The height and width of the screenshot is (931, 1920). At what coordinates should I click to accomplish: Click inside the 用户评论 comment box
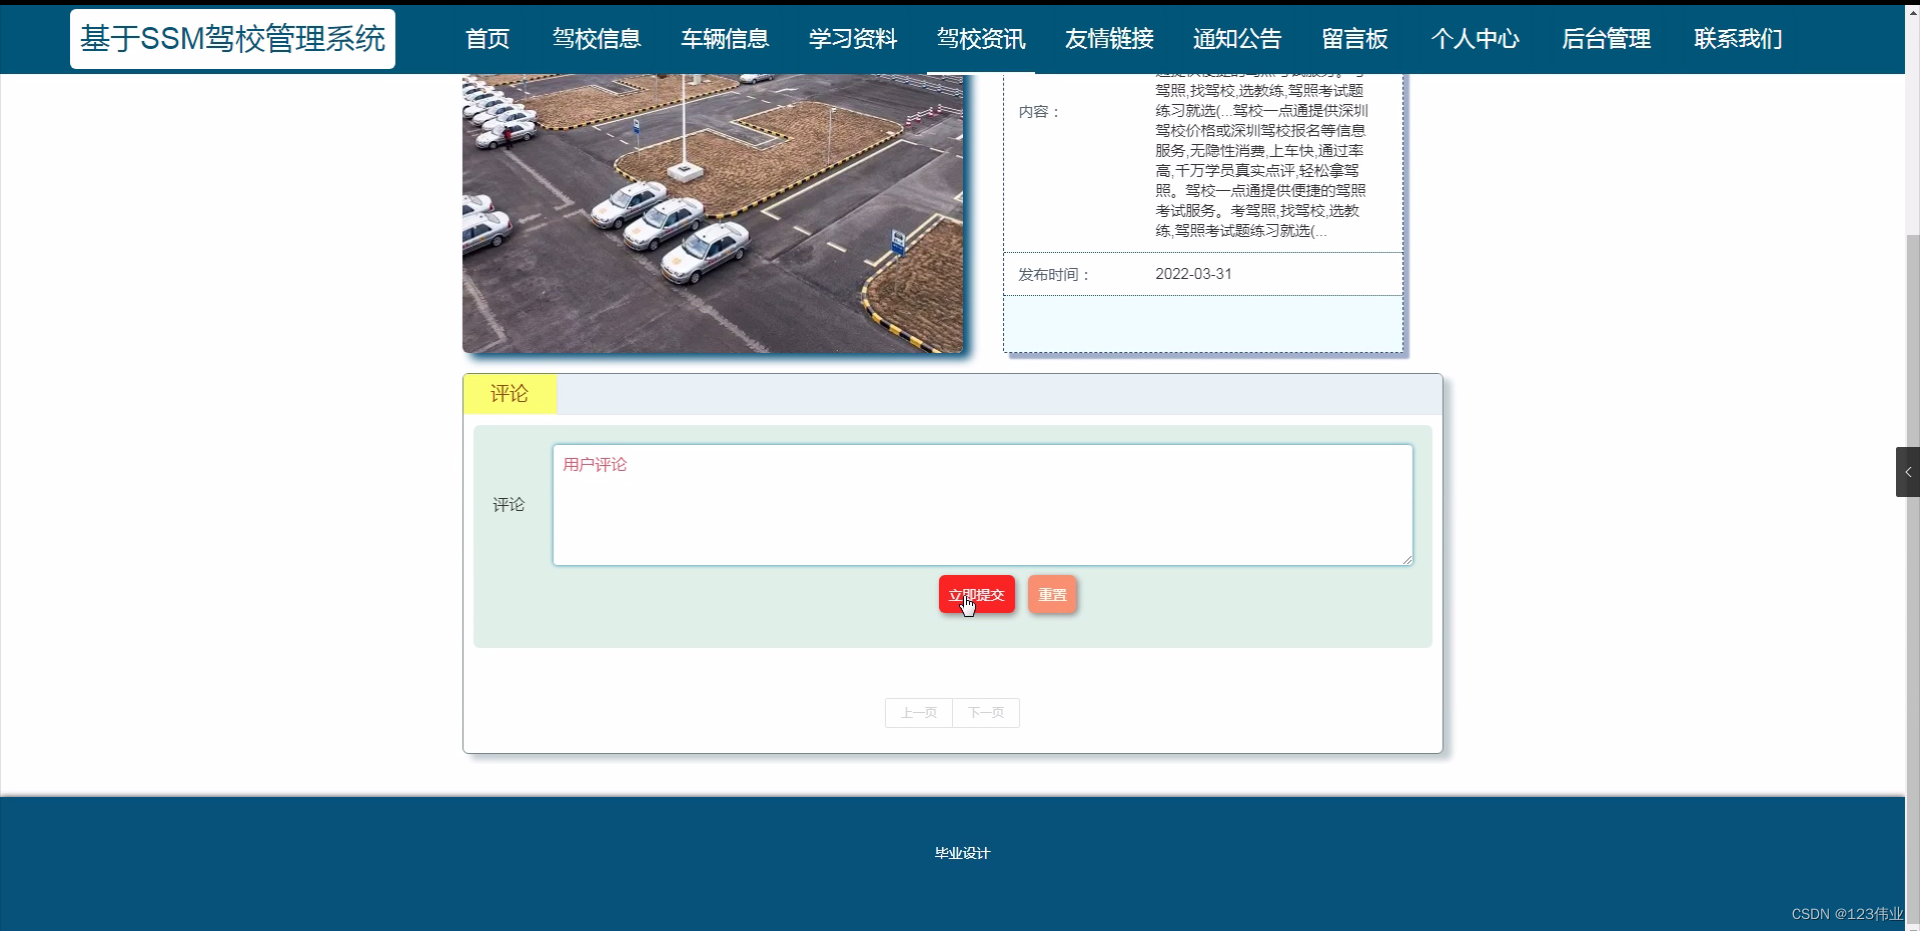[x=982, y=504]
